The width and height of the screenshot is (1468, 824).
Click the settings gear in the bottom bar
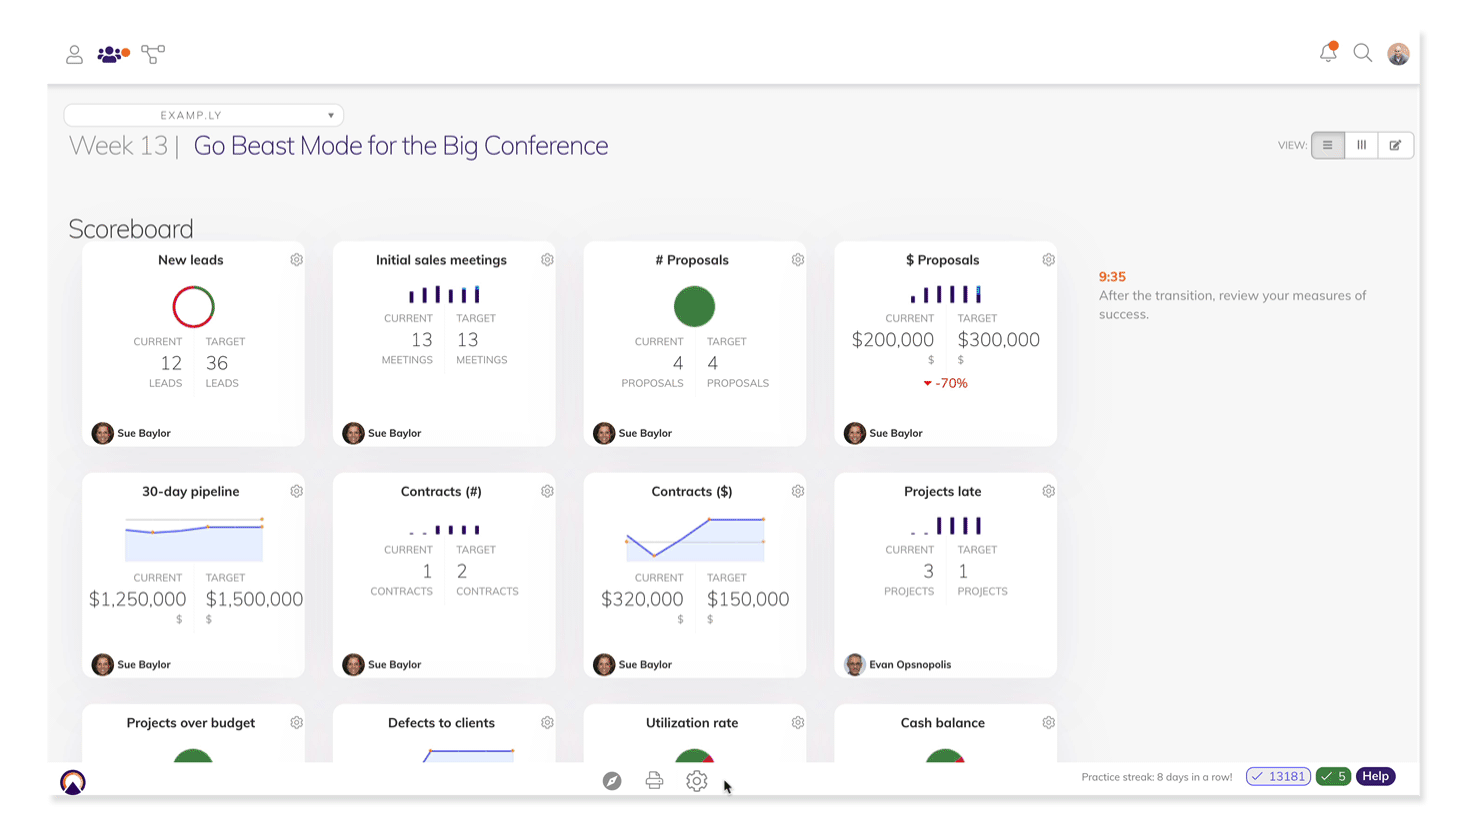pyautogui.click(x=697, y=781)
